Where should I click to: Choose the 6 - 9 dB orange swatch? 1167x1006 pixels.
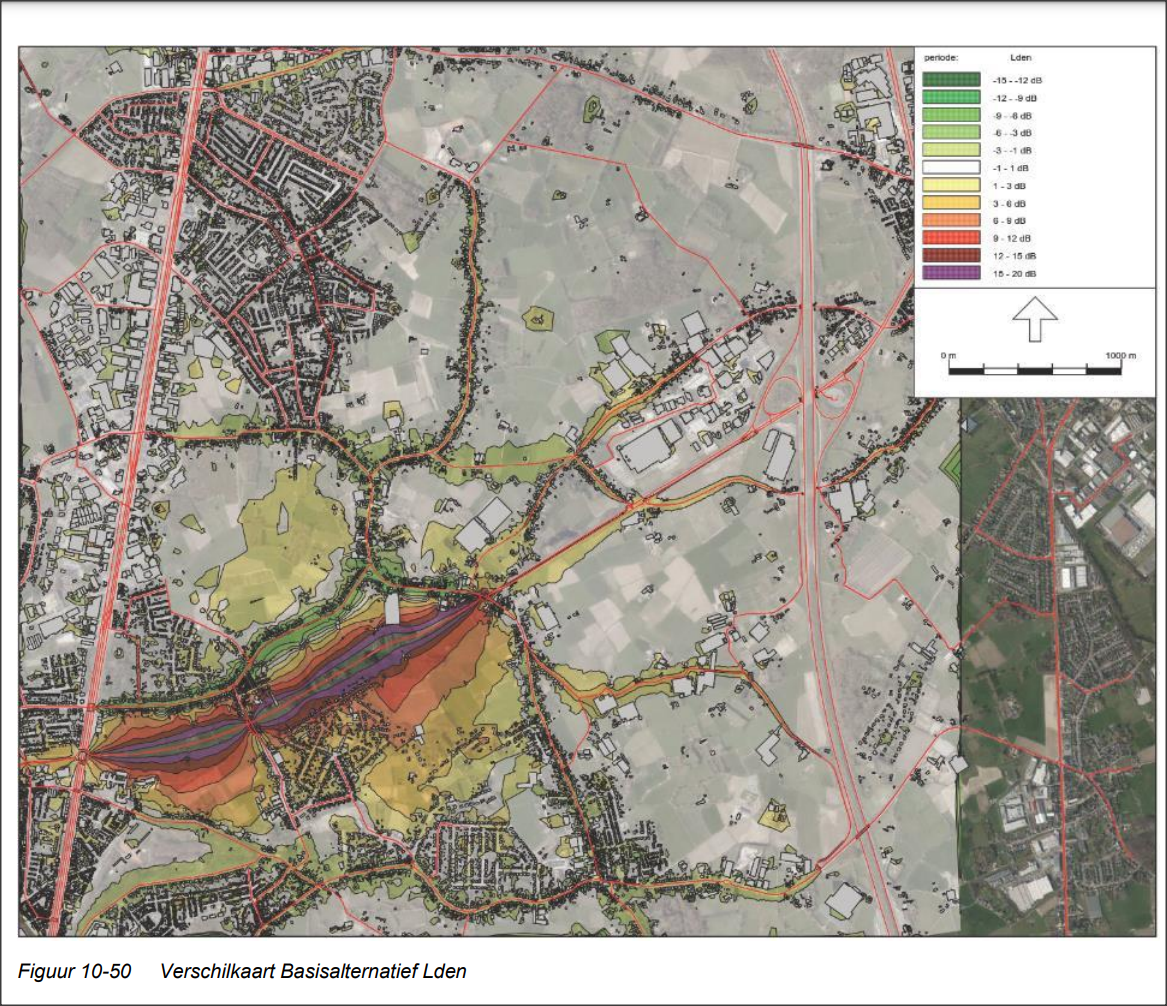coord(952,220)
